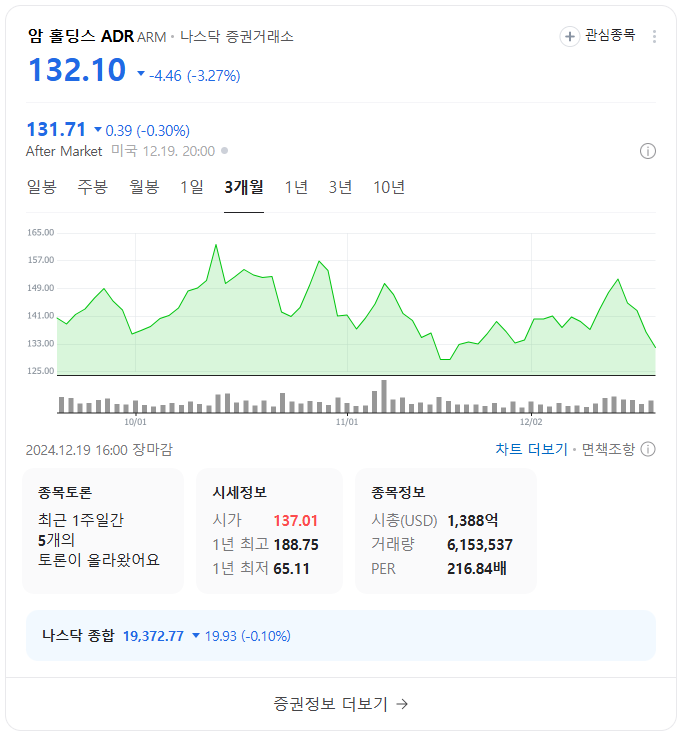This screenshot has height=740, width=681.
Task: Click the info icon beside After Market
Action: [647, 151]
